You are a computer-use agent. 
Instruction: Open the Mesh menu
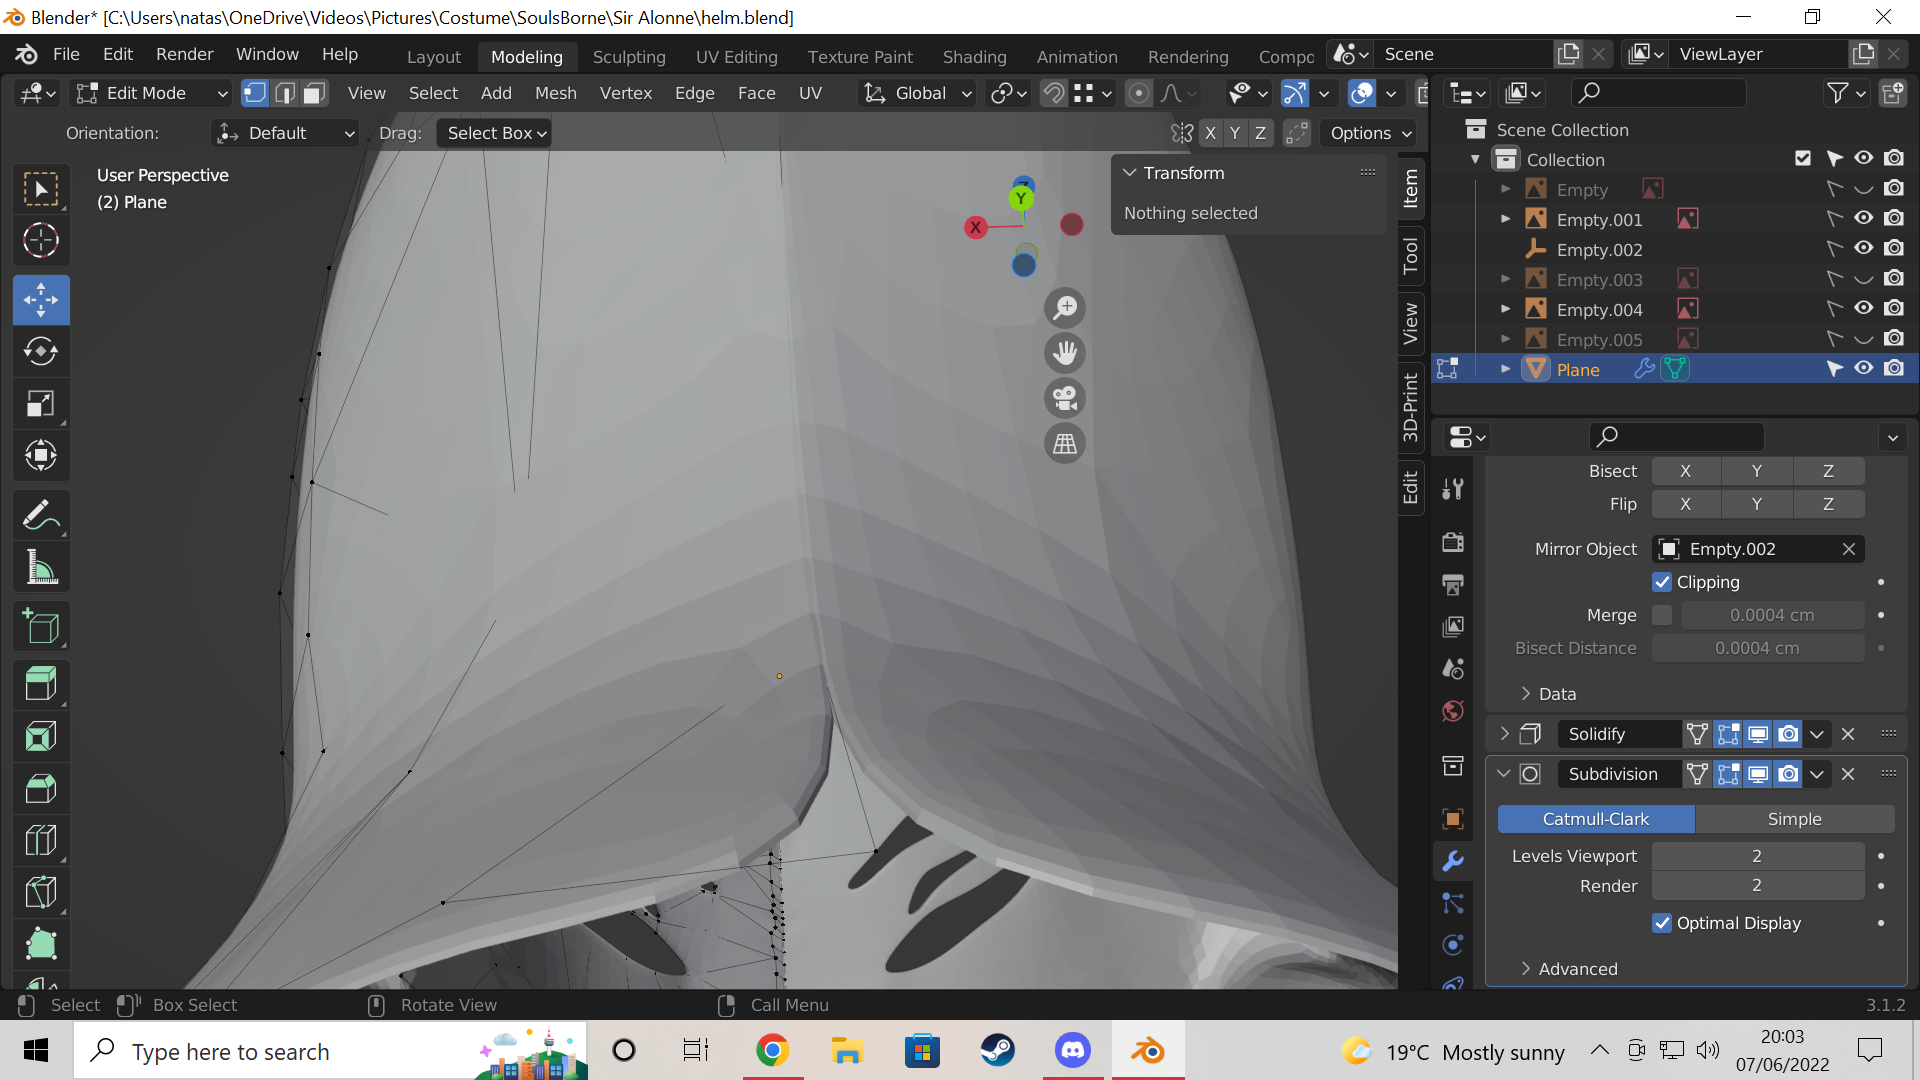[555, 93]
